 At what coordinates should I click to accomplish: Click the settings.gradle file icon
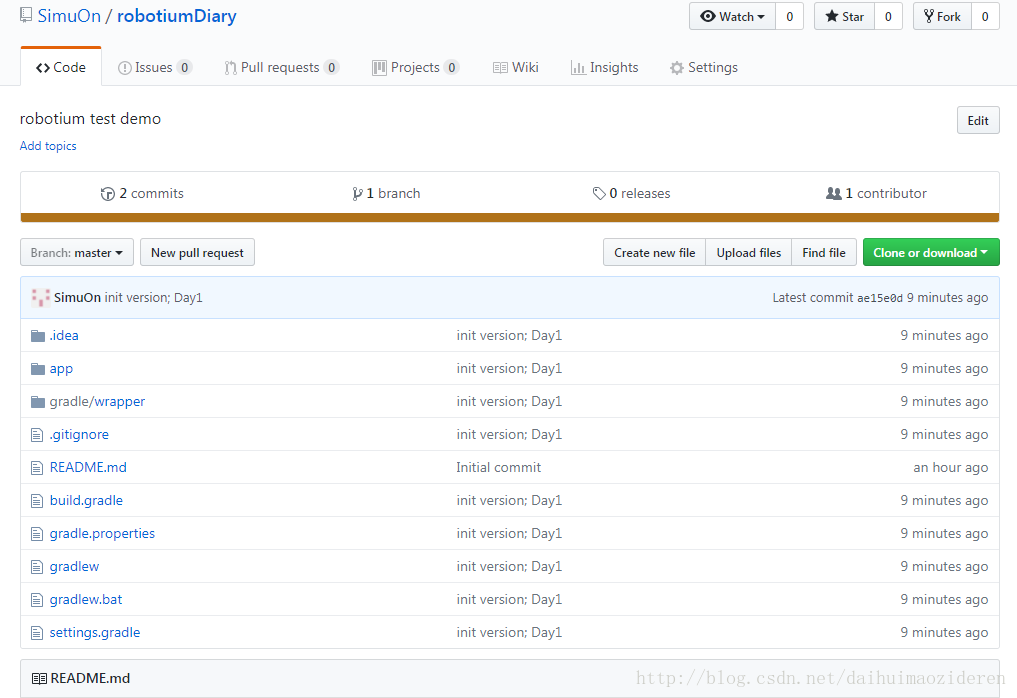[x=37, y=633]
